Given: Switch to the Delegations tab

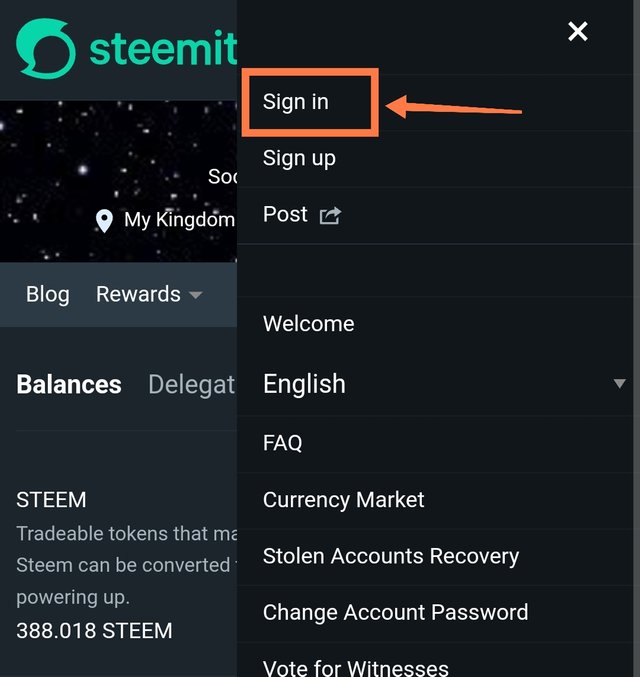Looking at the screenshot, I should [192, 384].
